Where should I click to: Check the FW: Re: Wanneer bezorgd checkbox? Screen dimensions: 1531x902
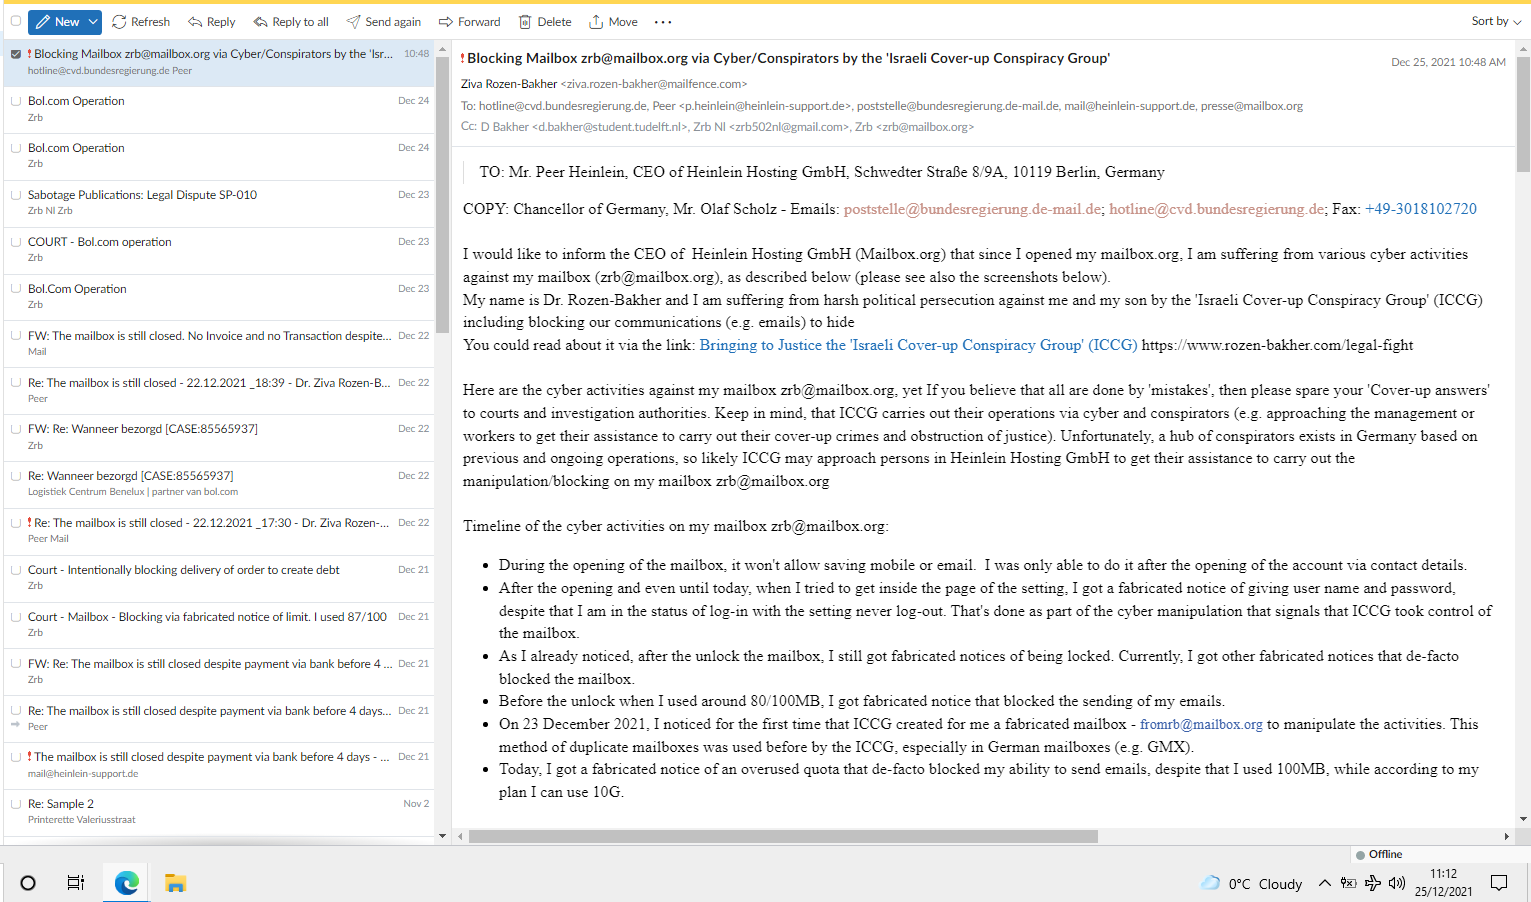pyautogui.click(x=16, y=429)
